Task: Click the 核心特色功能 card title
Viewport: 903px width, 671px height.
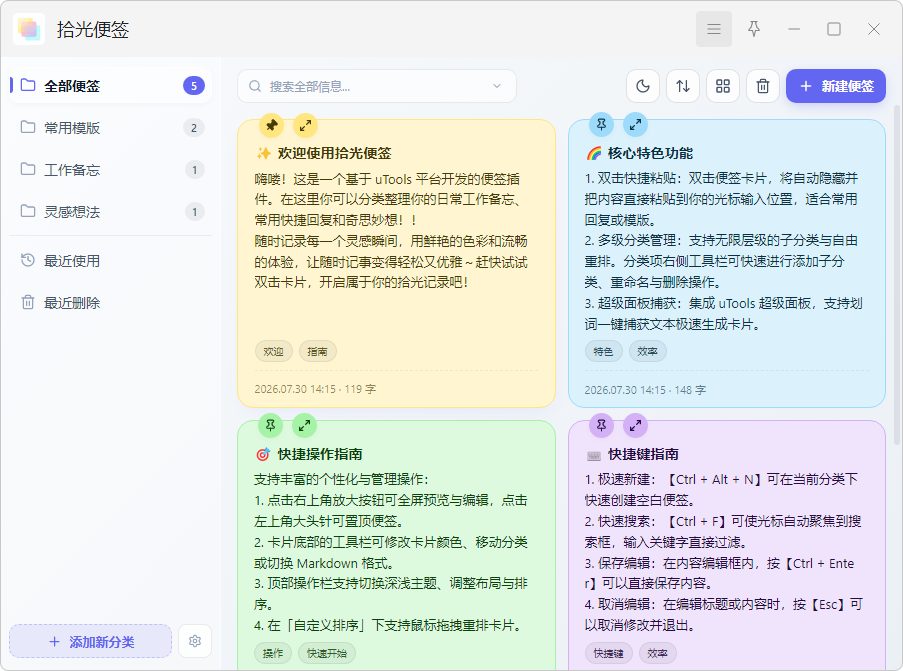Action: click(650, 153)
